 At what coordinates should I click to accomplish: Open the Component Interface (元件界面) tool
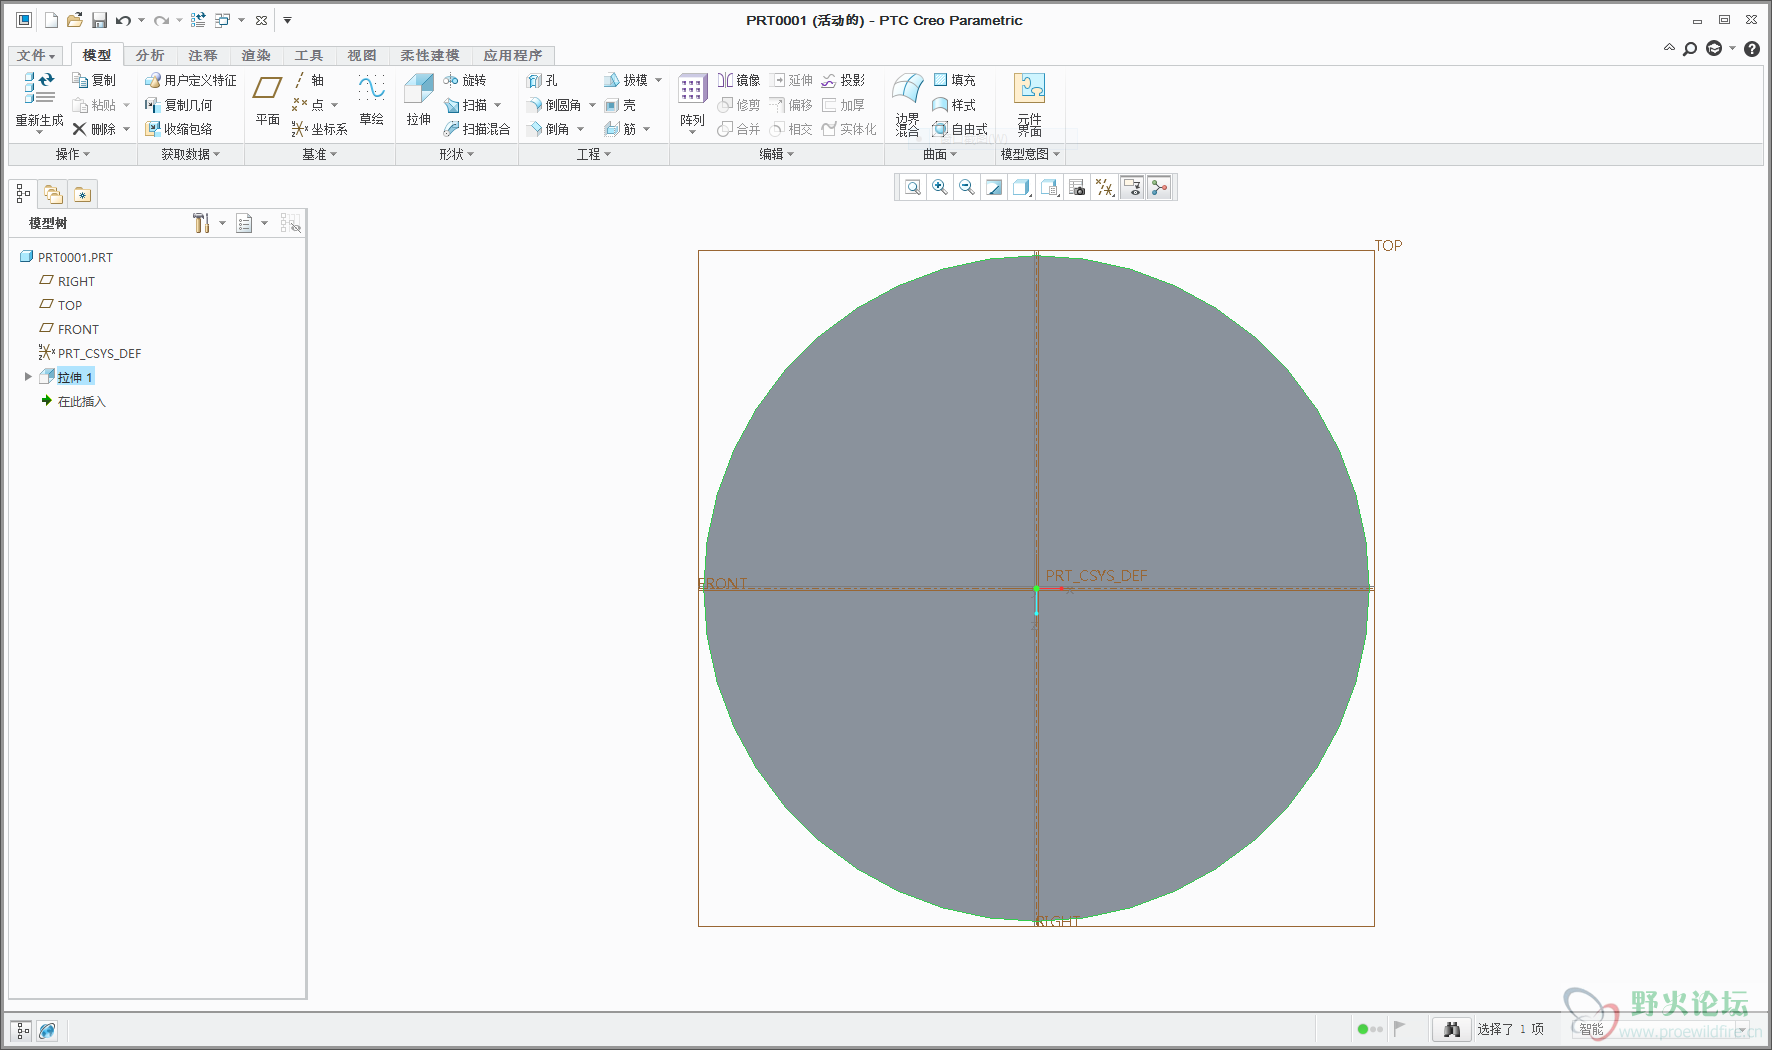pyautogui.click(x=1030, y=104)
